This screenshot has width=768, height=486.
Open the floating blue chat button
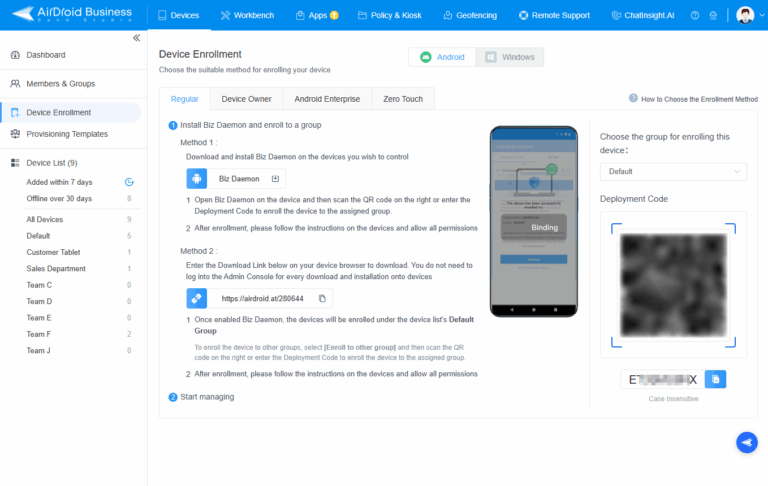tap(747, 442)
